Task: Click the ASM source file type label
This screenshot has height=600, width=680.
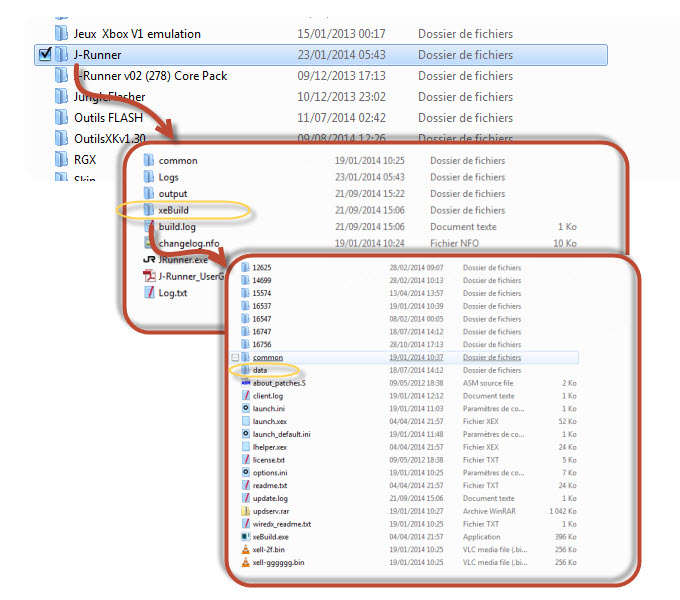Action: tap(488, 383)
